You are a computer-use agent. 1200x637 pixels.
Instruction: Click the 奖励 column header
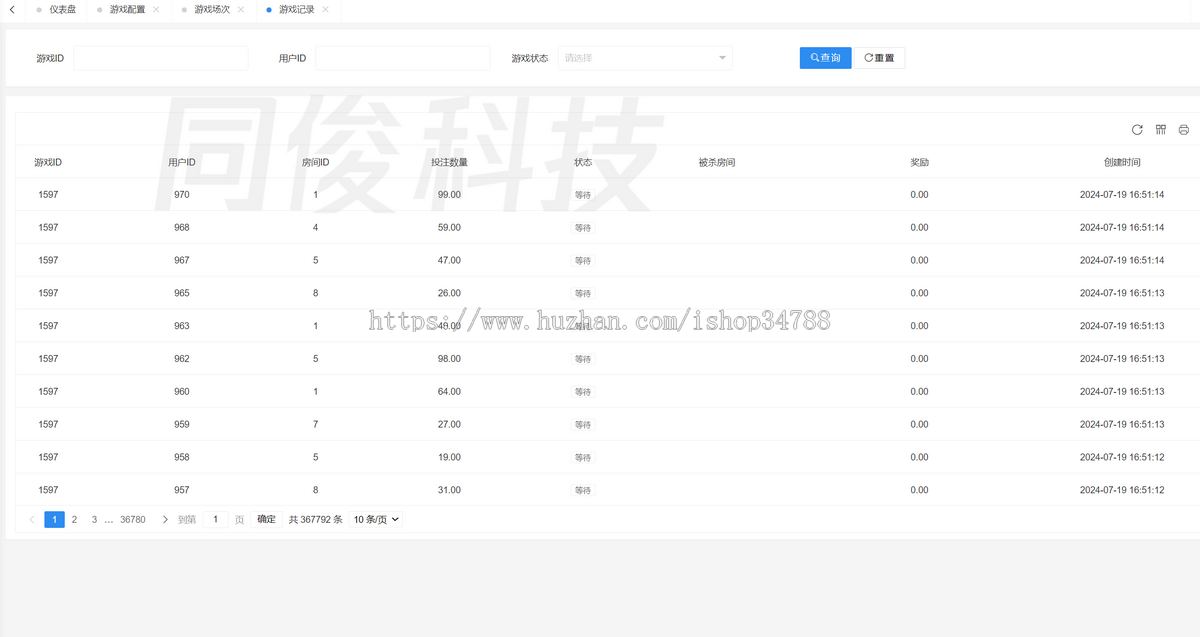[x=919, y=162]
